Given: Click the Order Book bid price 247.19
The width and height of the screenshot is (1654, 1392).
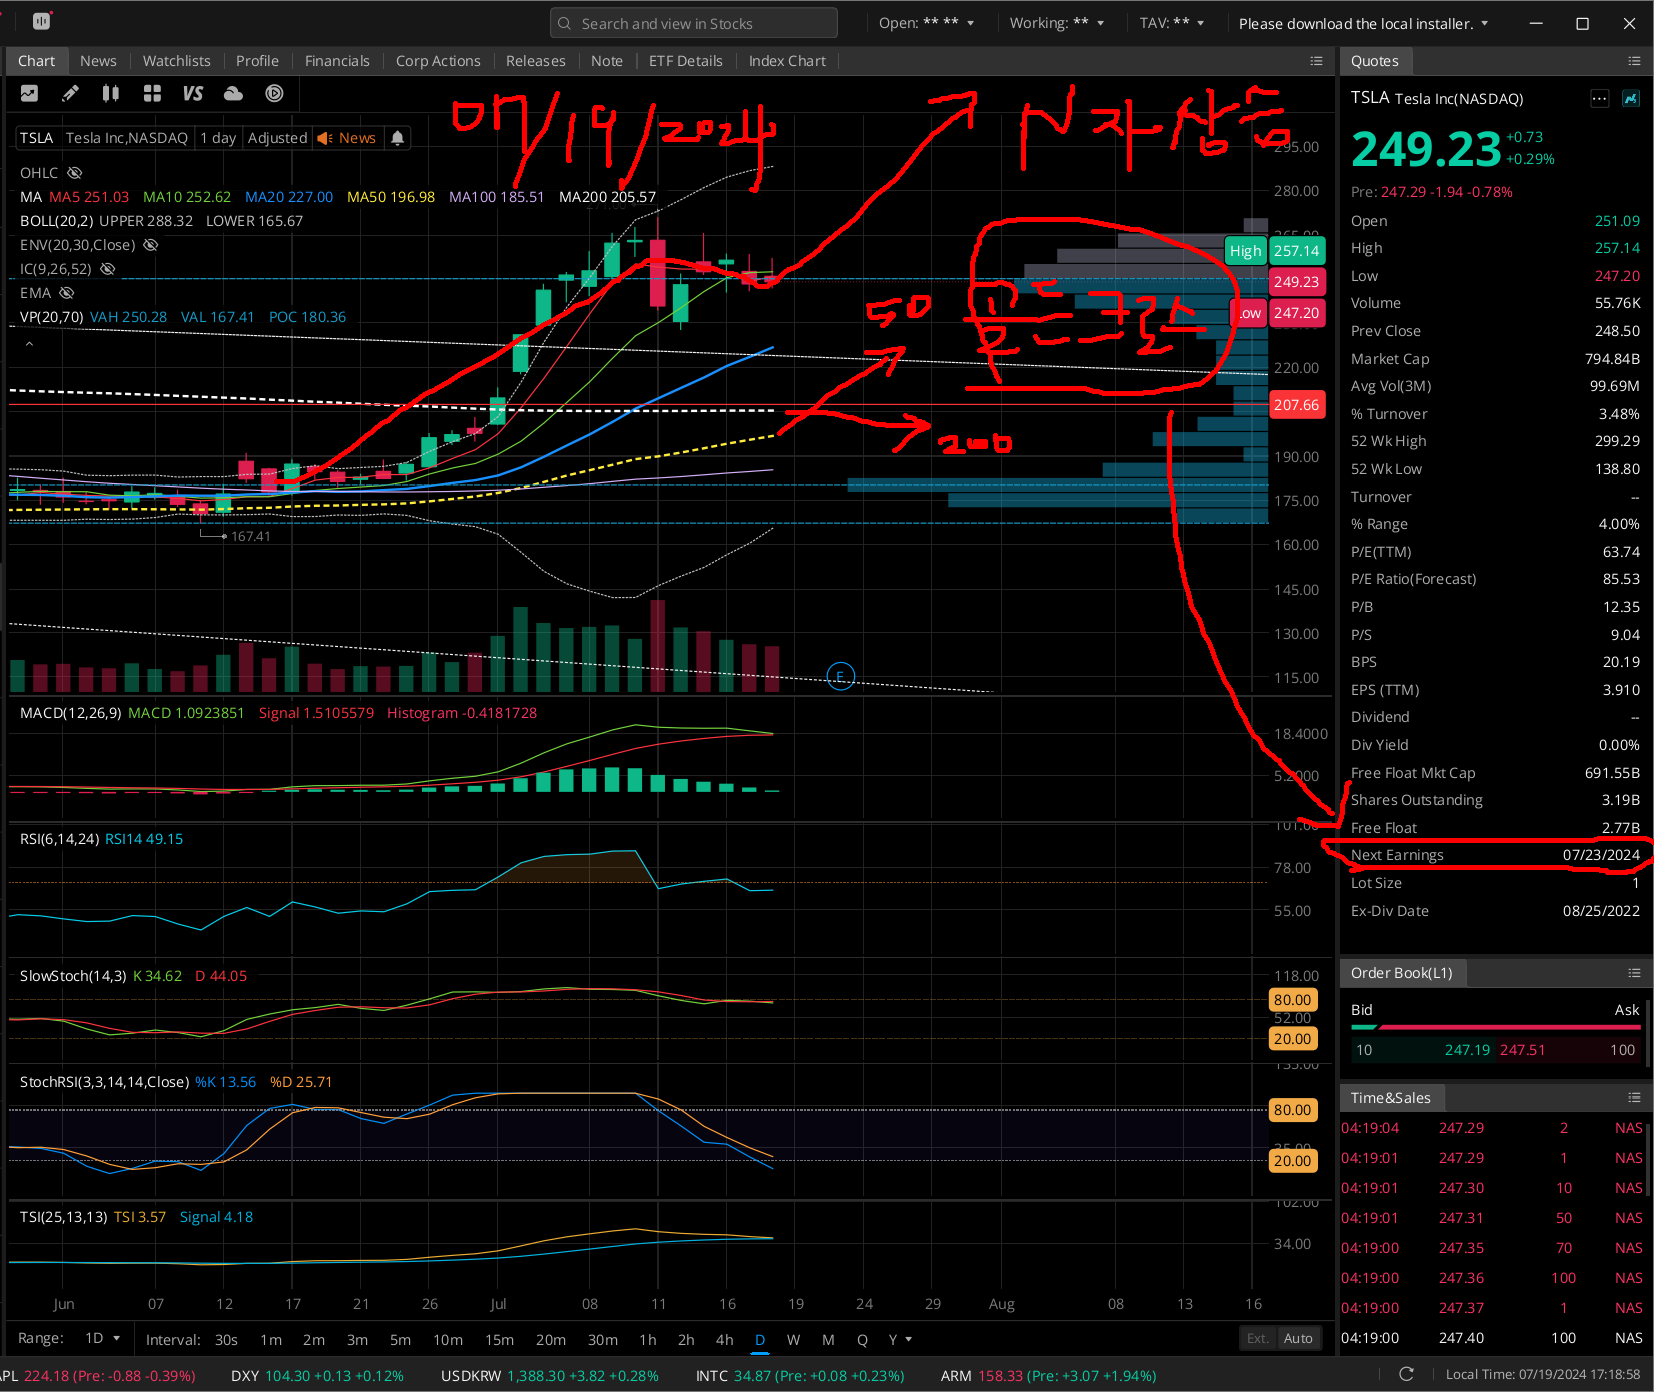Looking at the screenshot, I should click(x=1467, y=1050).
